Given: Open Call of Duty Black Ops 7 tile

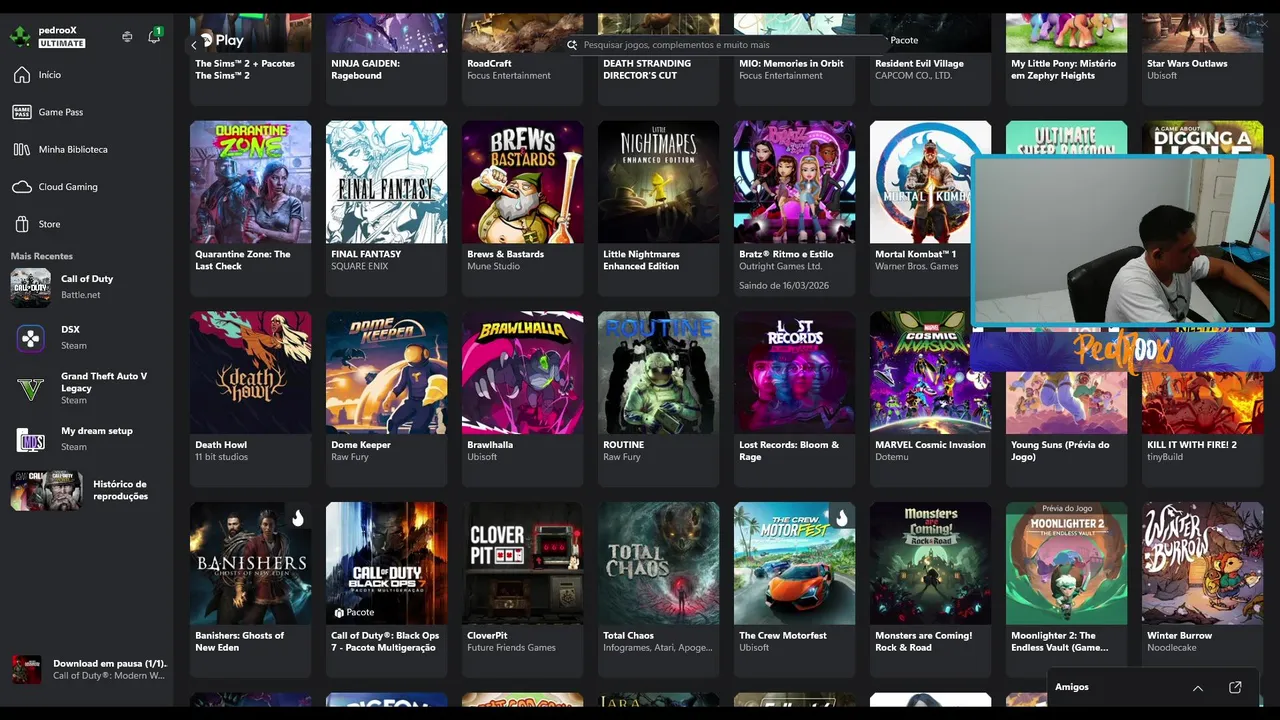Looking at the screenshot, I should tap(387, 589).
